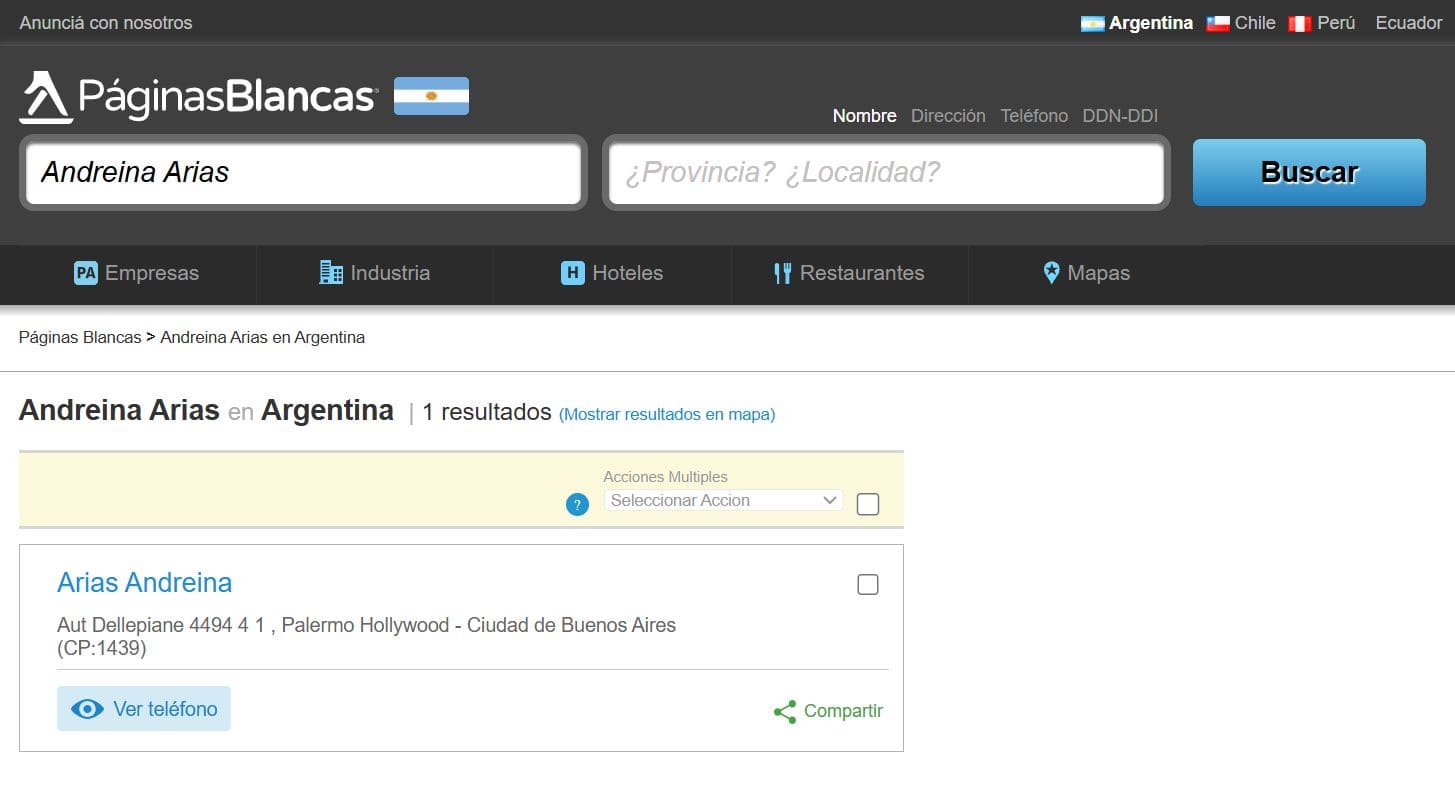The height and width of the screenshot is (785, 1455).
Task: Tick the Acciones Multiples select-all checkbox
Action: click(868, 504)
